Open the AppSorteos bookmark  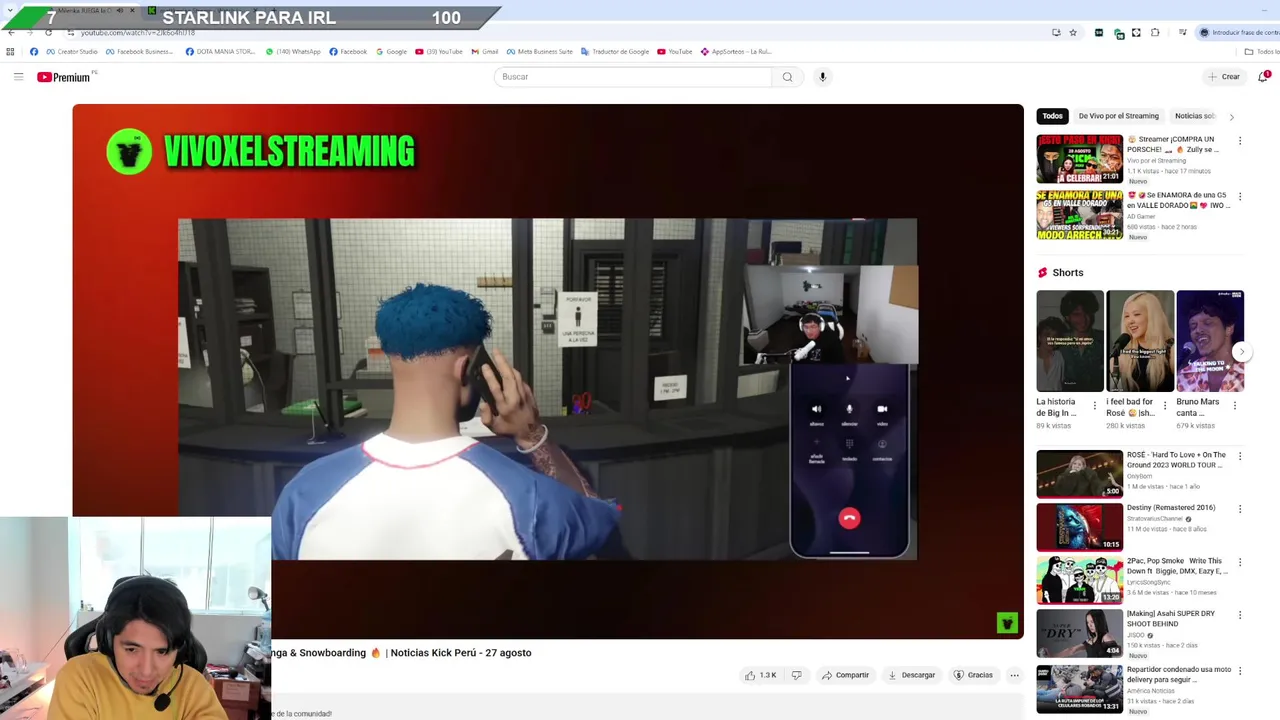point(736,52)
